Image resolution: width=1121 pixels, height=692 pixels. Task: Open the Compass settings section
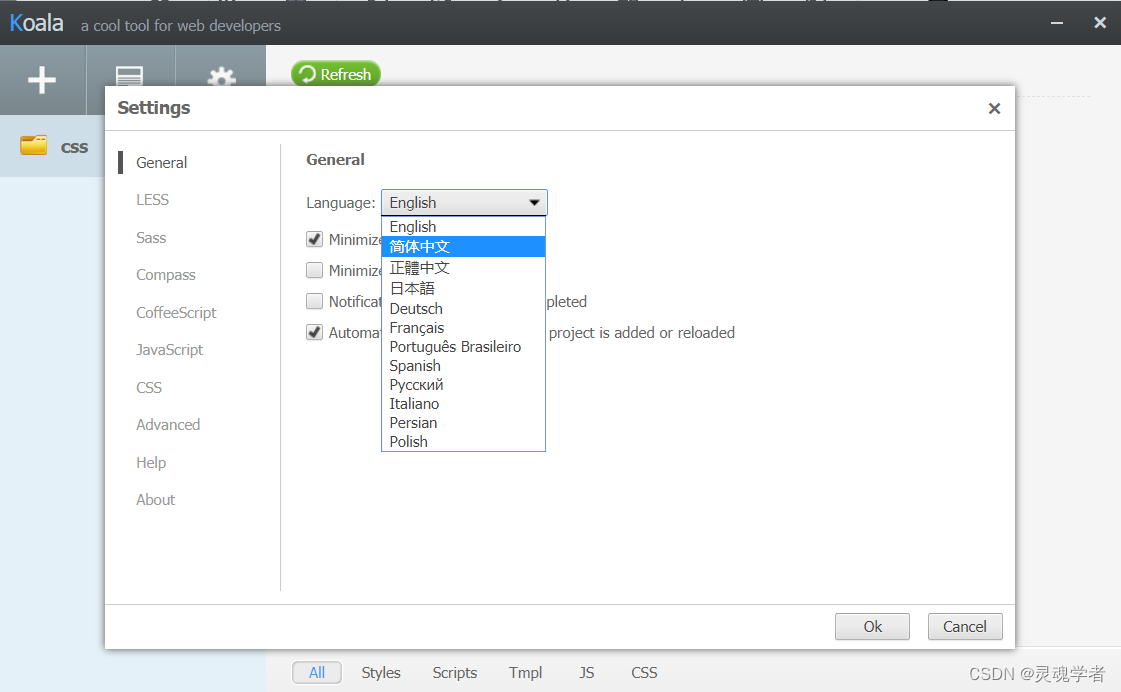point(166,275)
